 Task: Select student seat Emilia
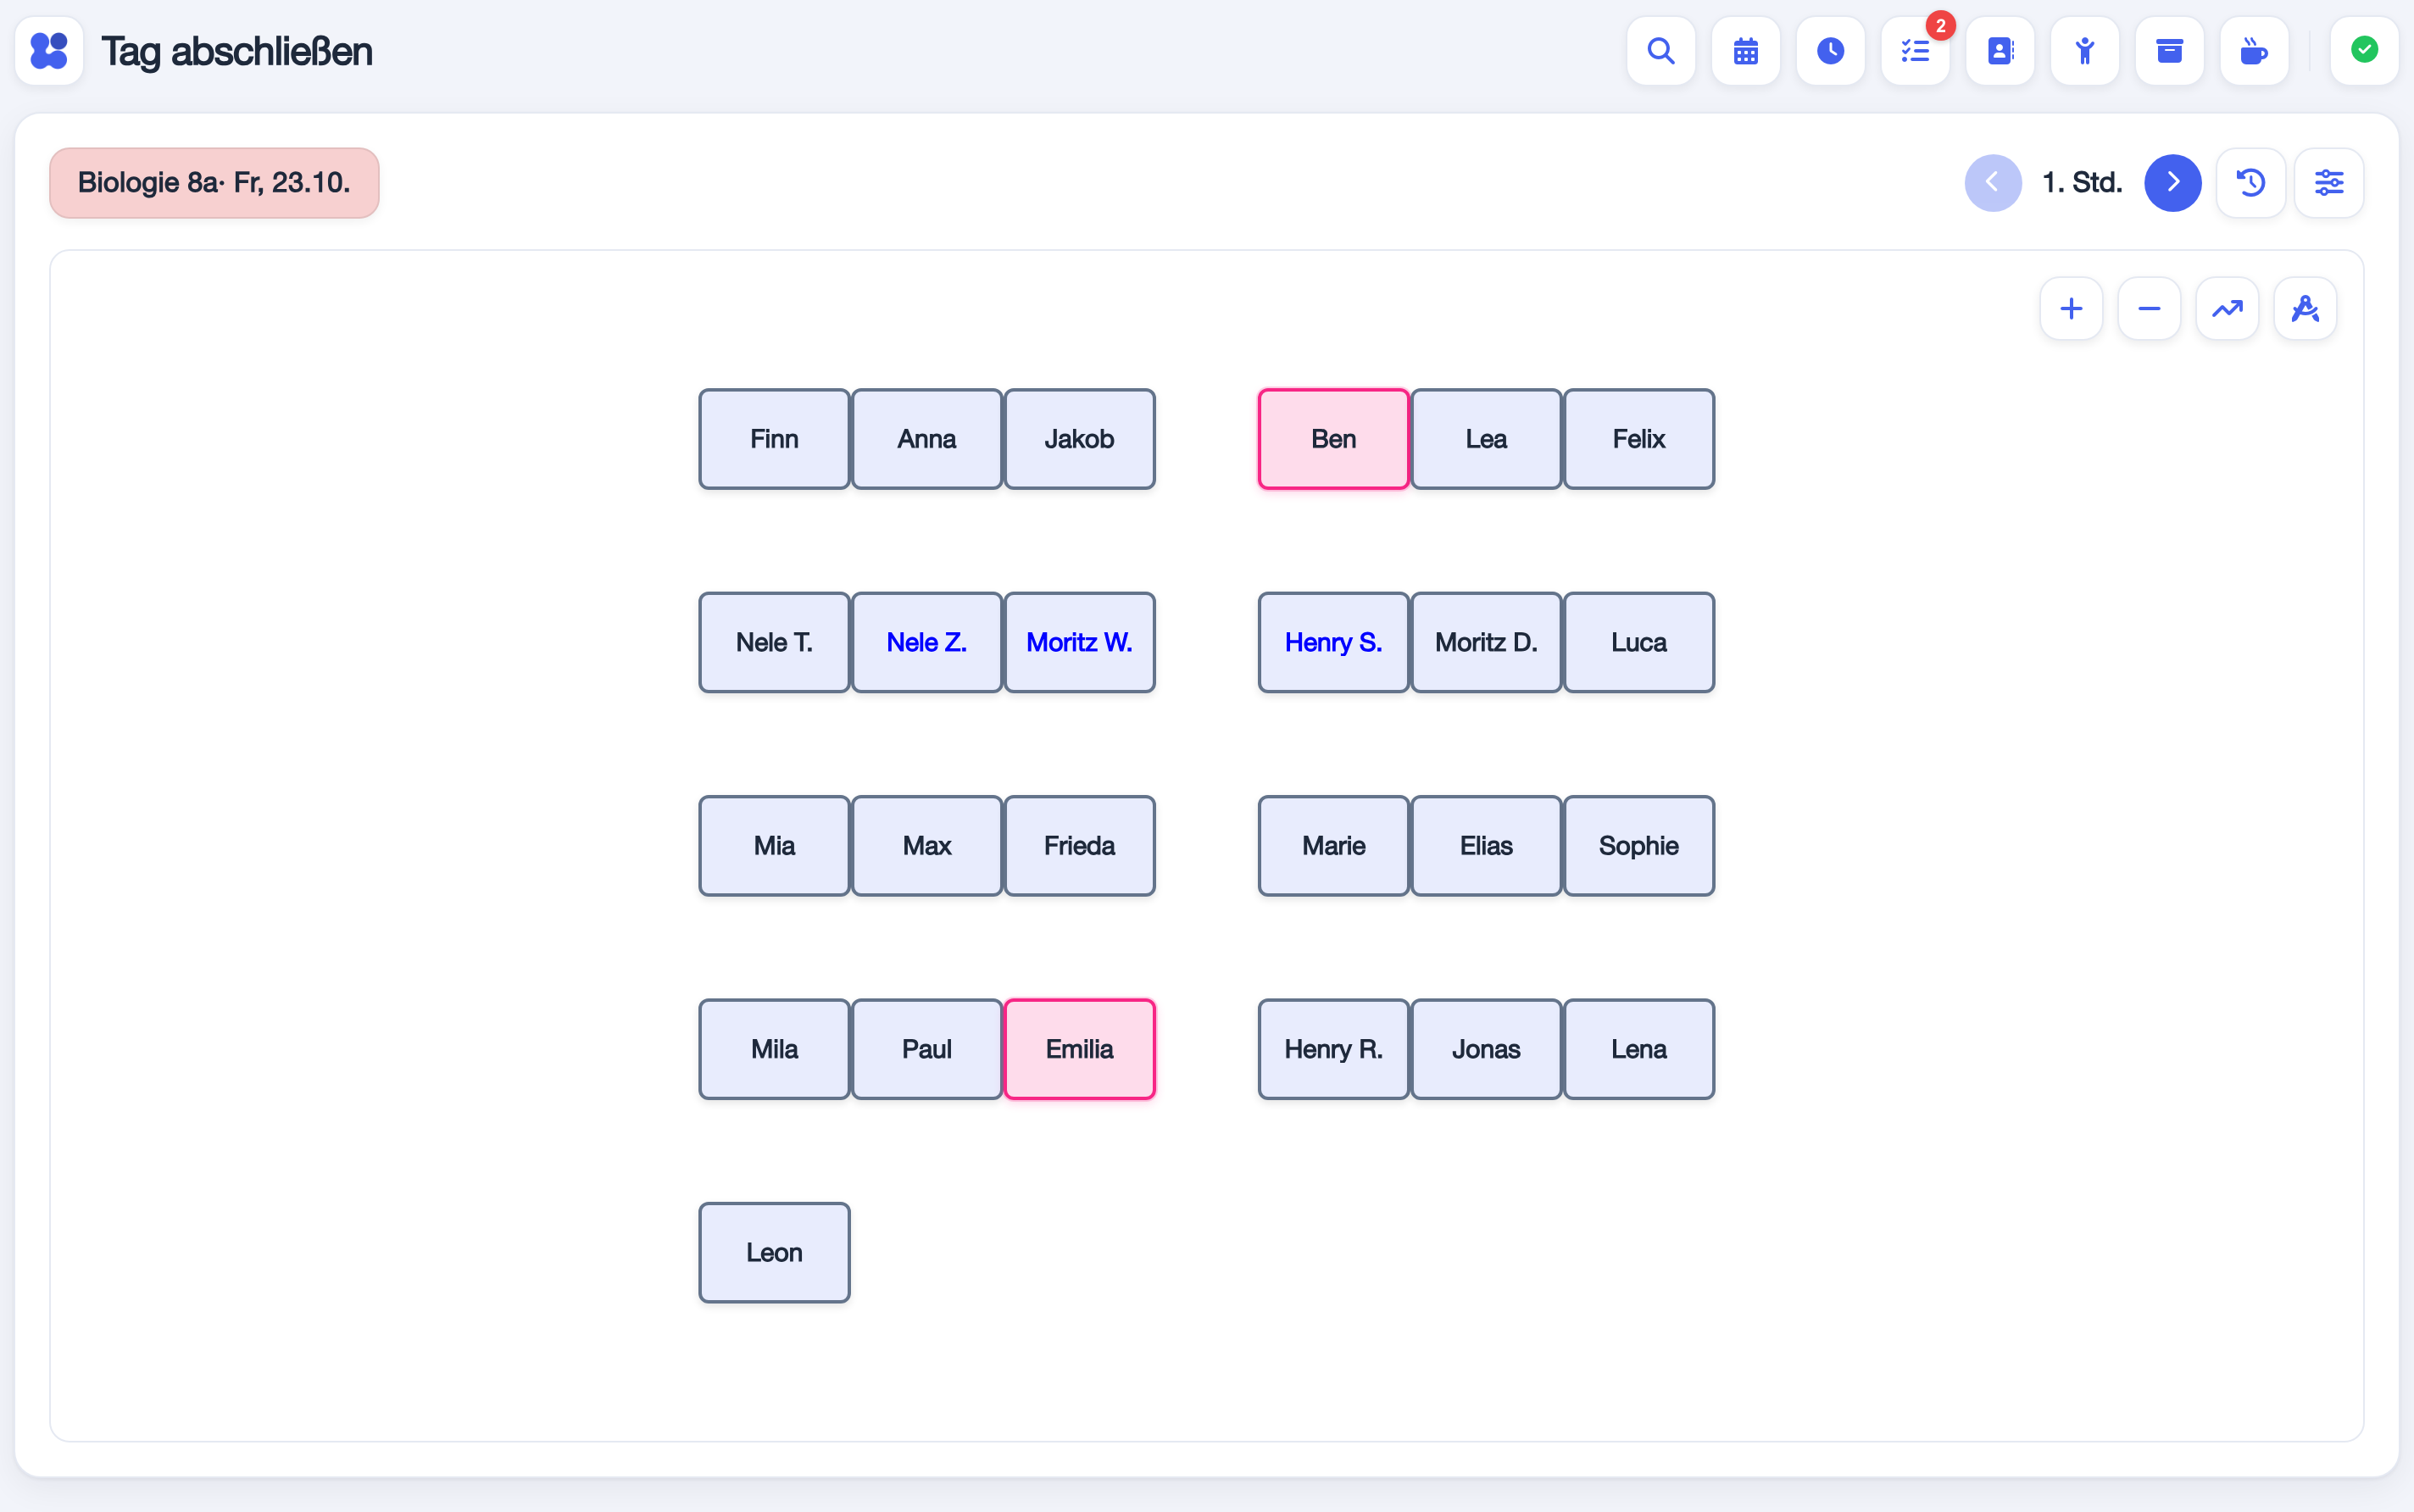point(1079,1049)
